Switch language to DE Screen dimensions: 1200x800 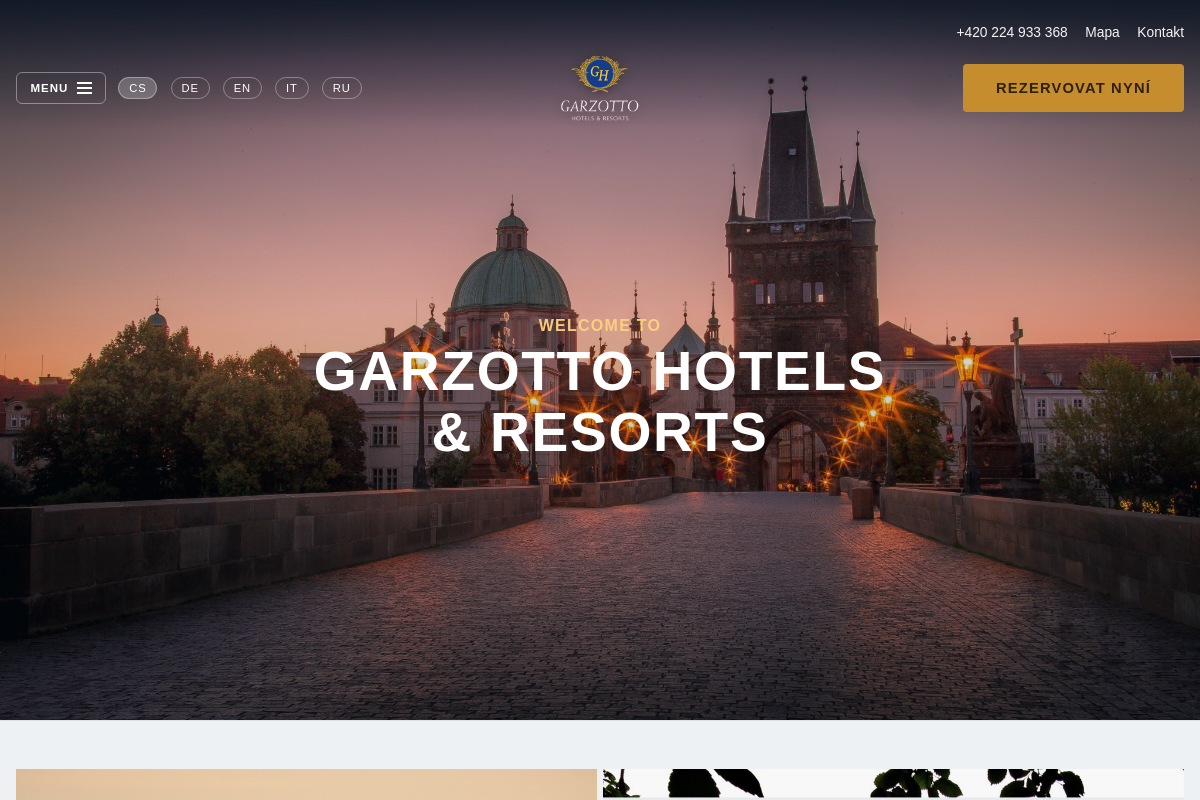pos(190,88)
